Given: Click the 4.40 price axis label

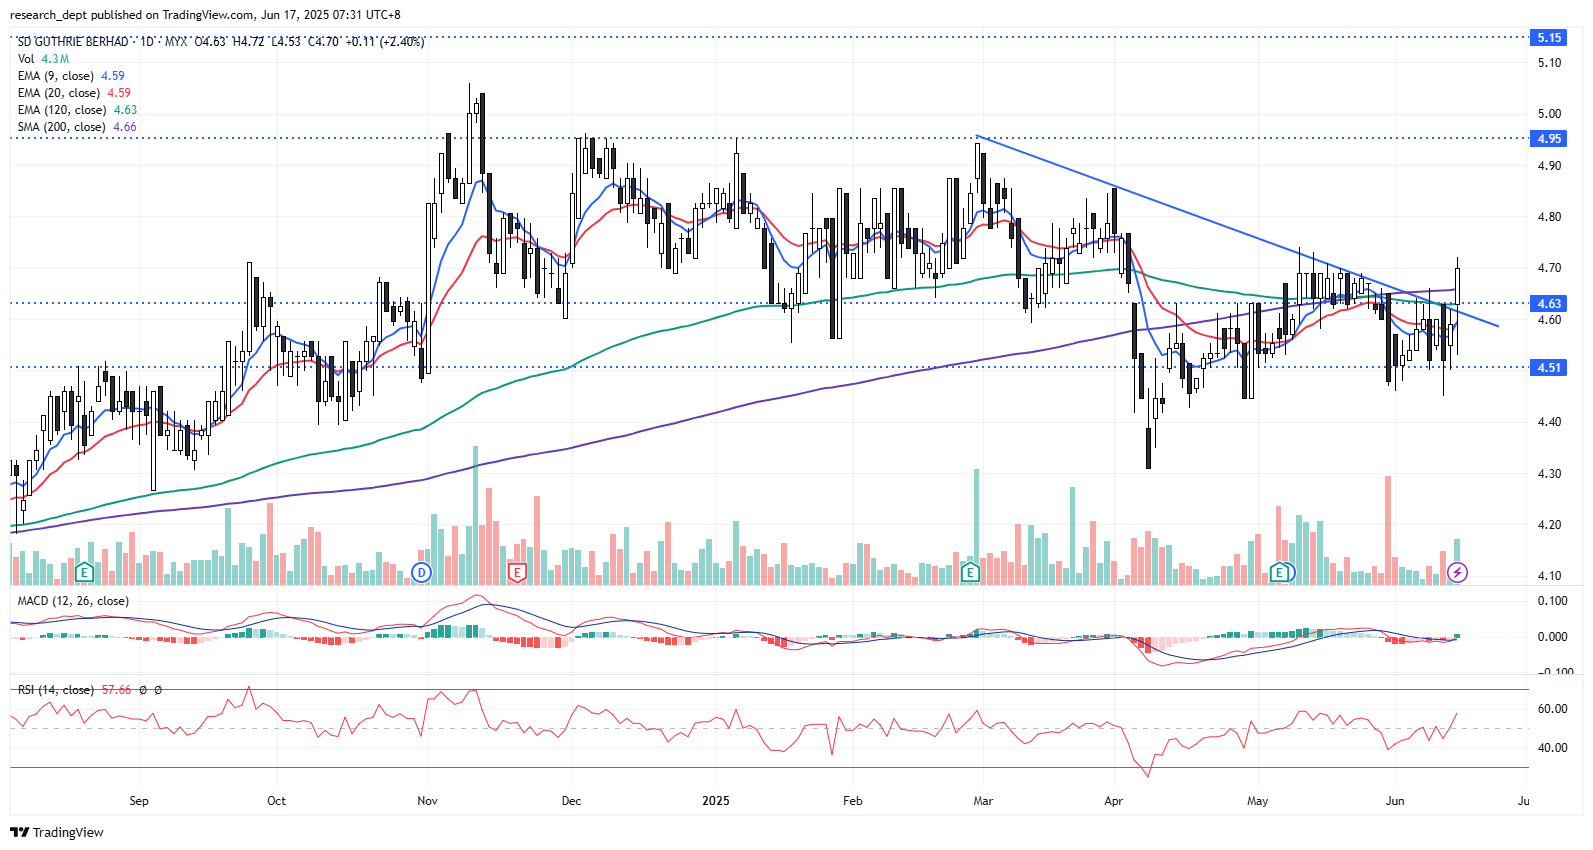Looking at the screenshot, I should (1549, 422).
